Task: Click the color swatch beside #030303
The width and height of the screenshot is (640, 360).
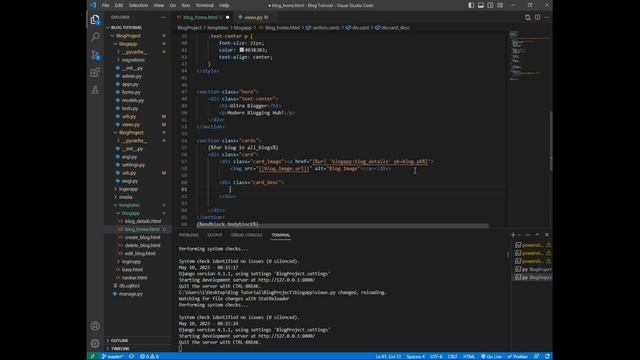Action: [x=242, y=50]
